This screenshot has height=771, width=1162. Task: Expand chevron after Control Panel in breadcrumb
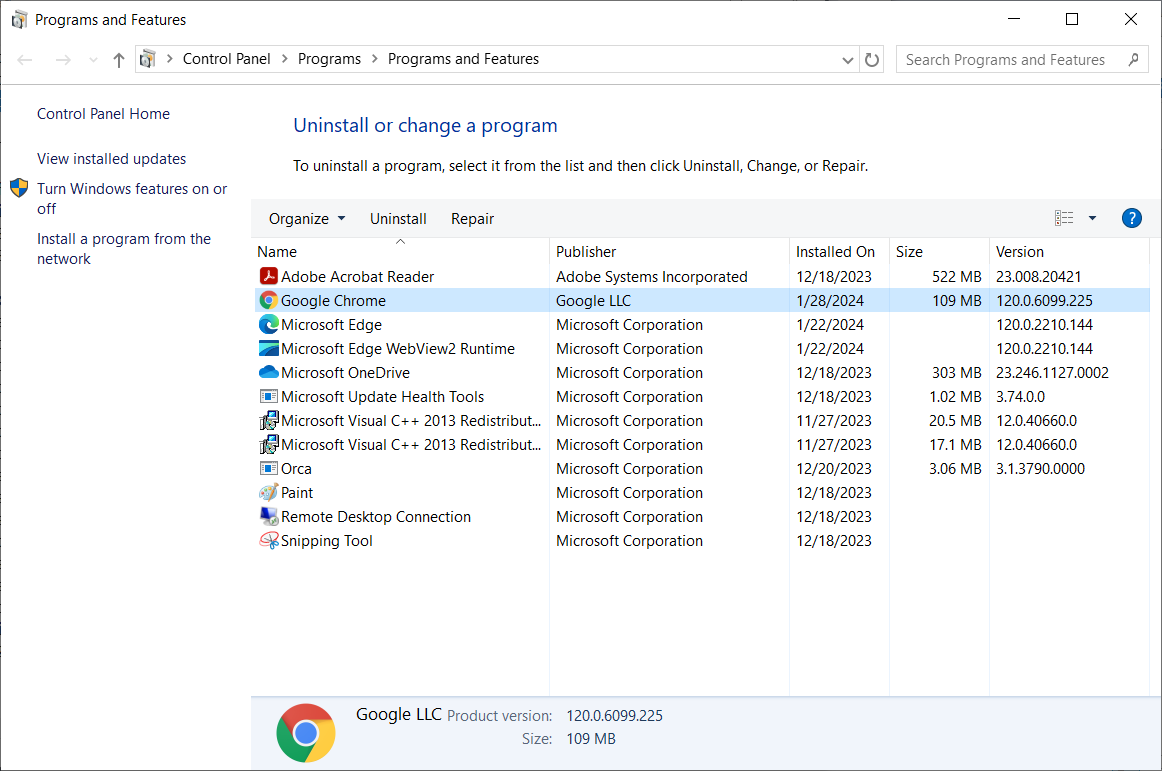285,59
